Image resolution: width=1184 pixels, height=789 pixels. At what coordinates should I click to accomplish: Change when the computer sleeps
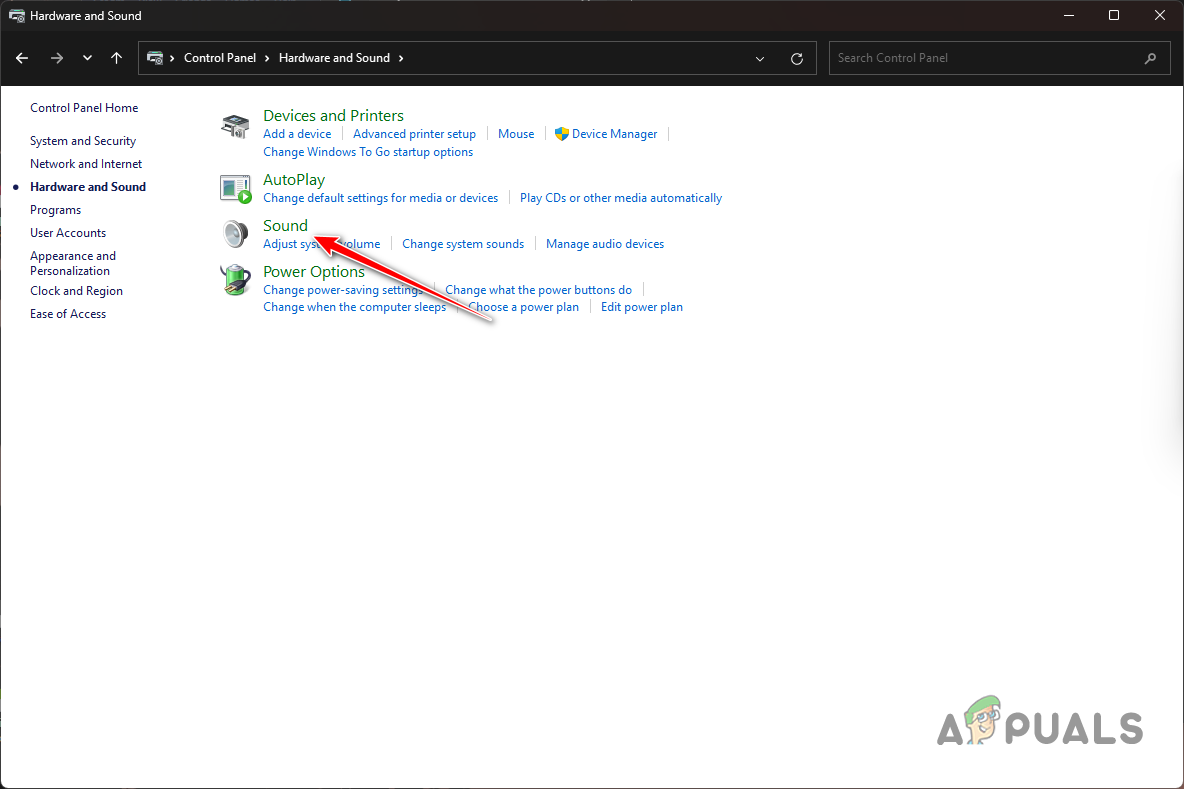click(354, 307)
